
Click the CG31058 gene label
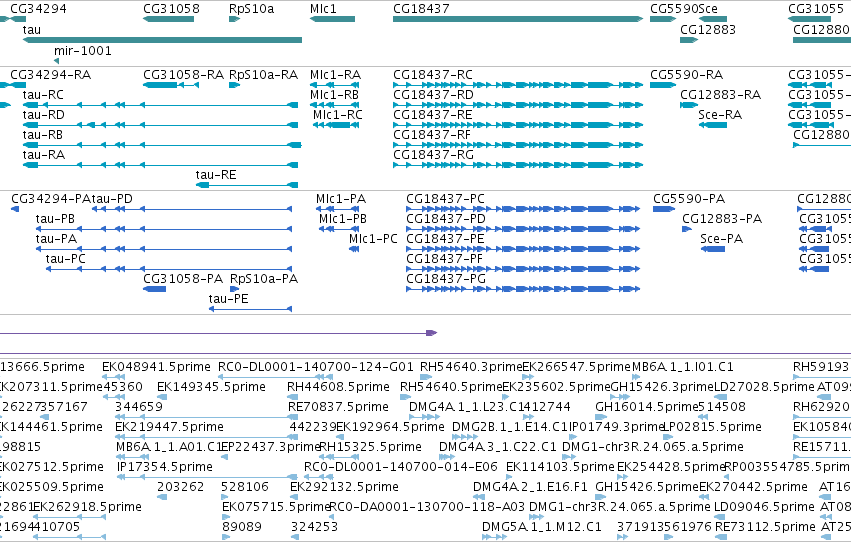click(x=172, y=9)
